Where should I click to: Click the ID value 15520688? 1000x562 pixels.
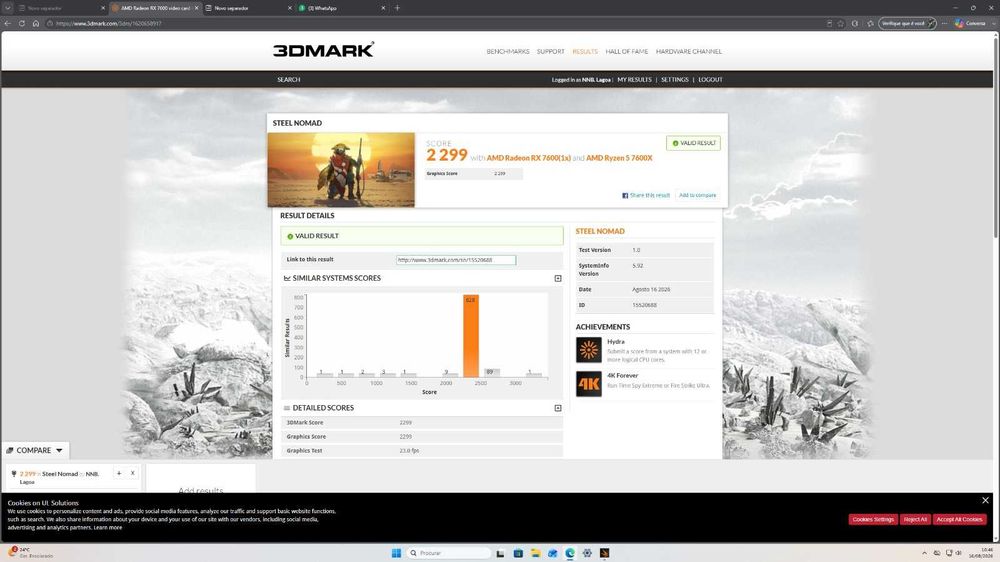click(644, 305)
